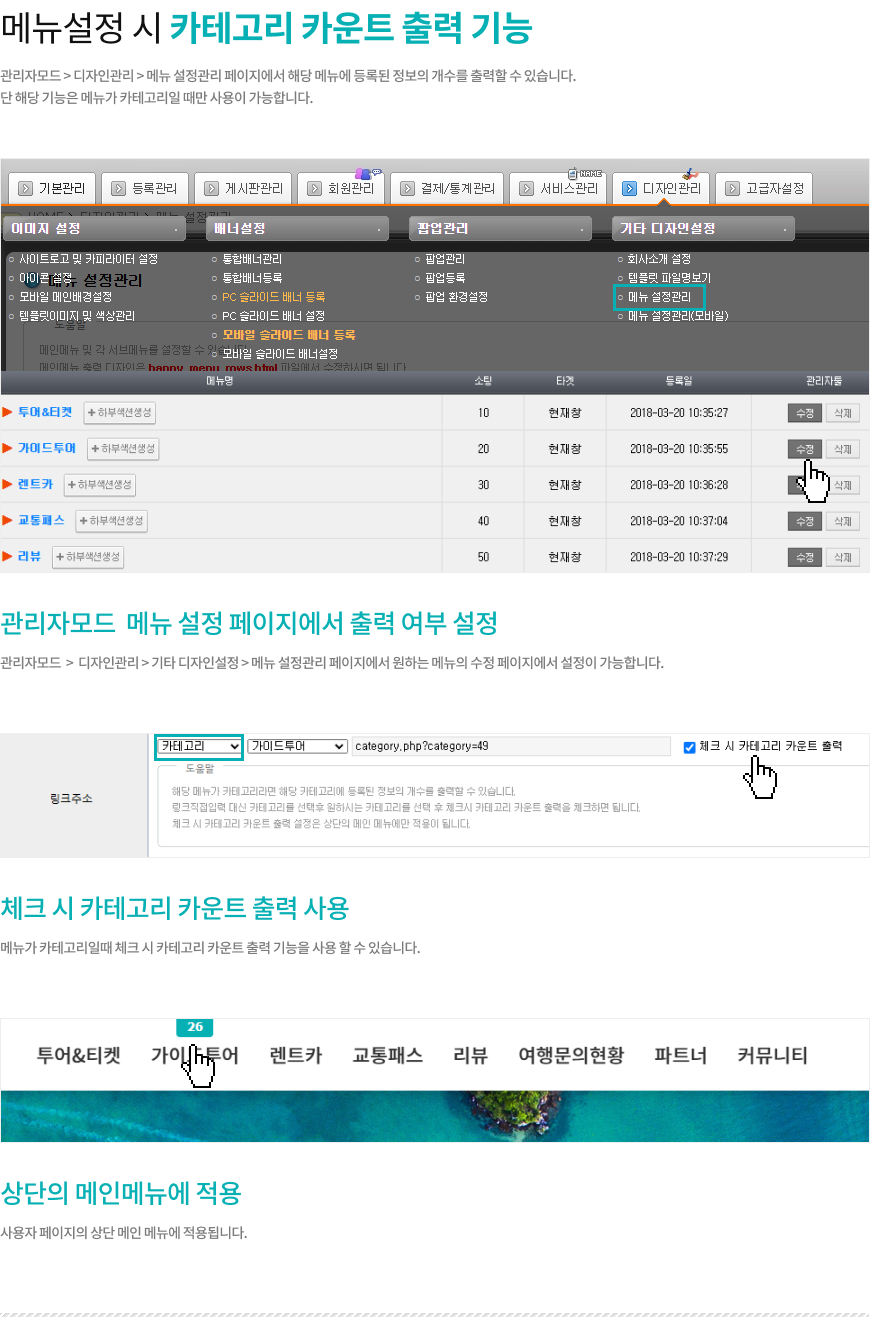
Task: Open the 결제/통계관리 tab
Action: [x=447, y=188]
